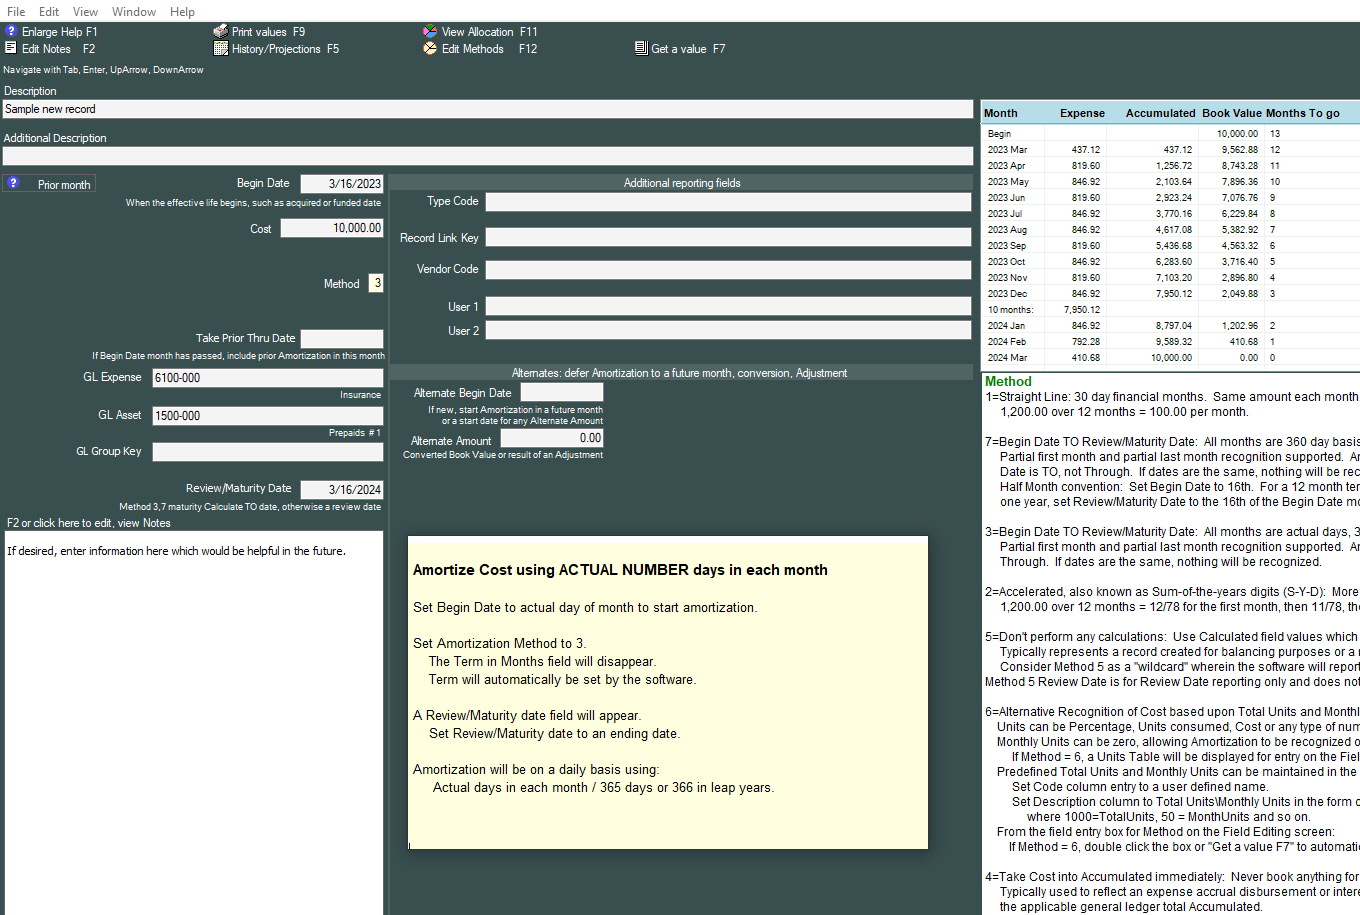The width and height of the screenshot is (1360, 915).
Task: Click the Get a value icon
Action: [x=641, y=48]
